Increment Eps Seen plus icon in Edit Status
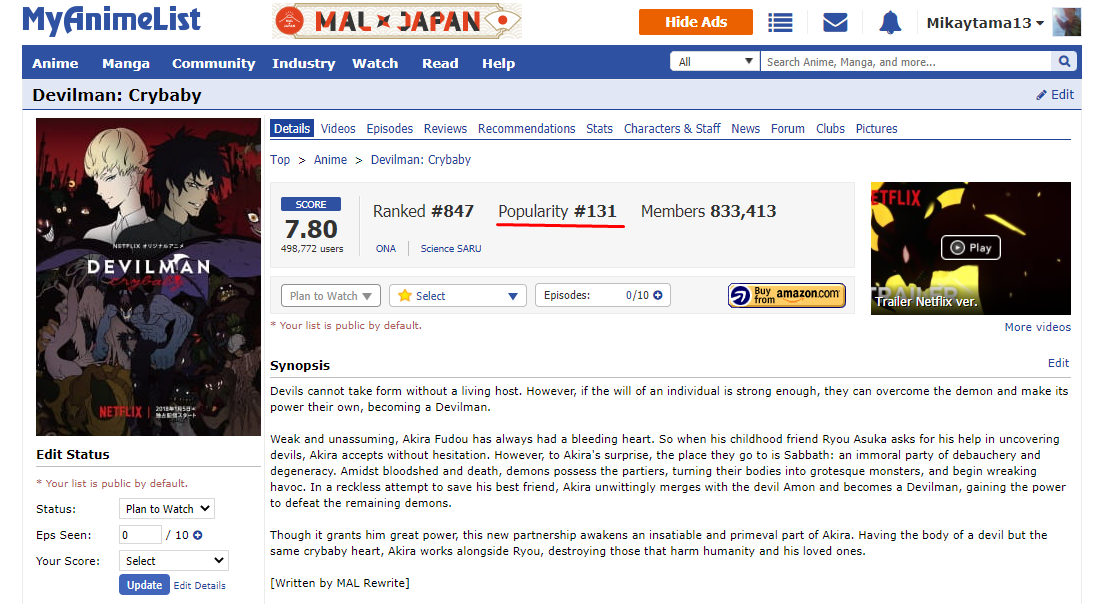 (198, 535)
